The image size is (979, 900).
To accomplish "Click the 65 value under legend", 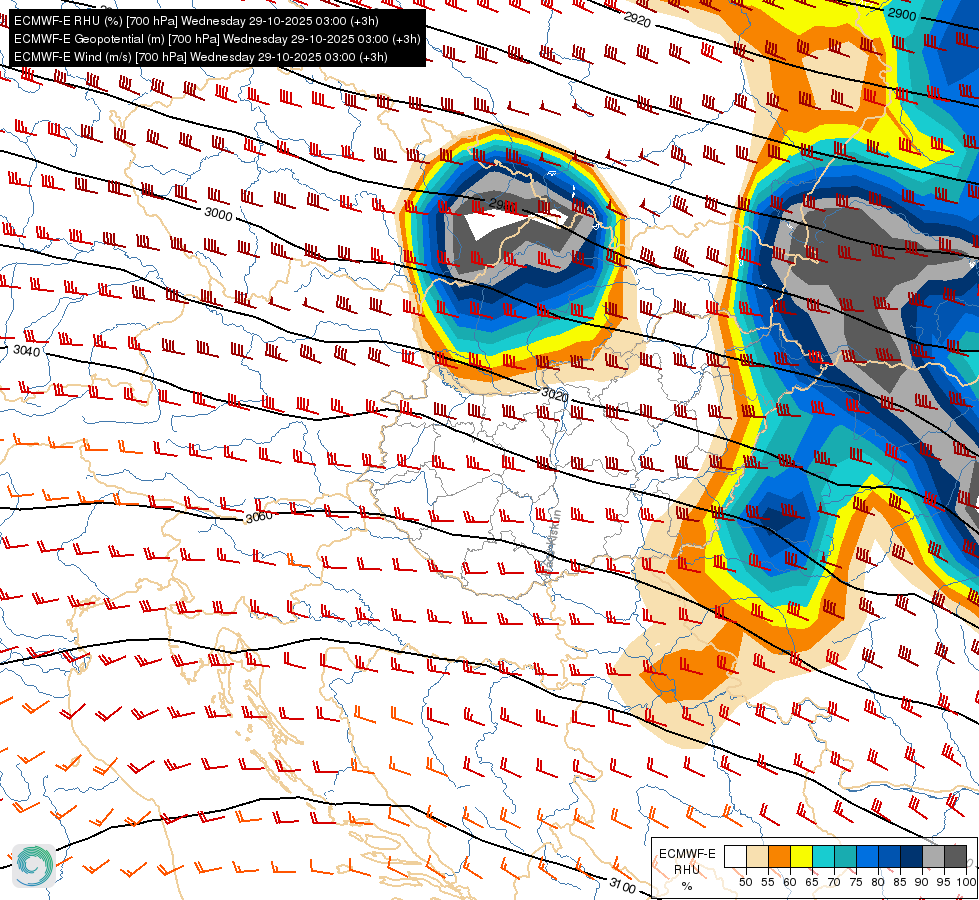I will coord(812,882).
